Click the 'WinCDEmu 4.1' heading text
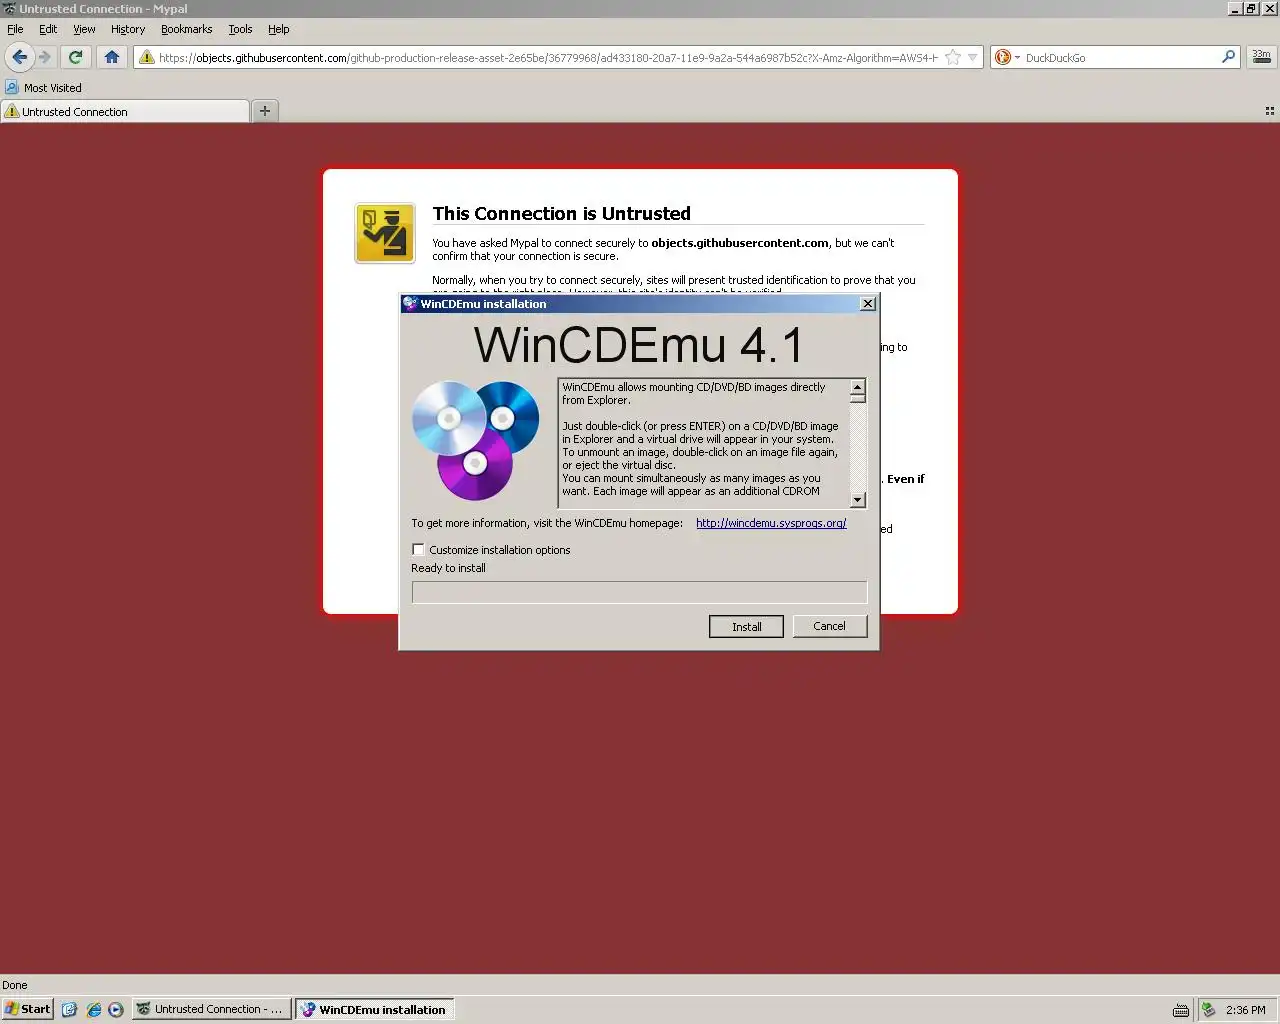 pos(639,345)
